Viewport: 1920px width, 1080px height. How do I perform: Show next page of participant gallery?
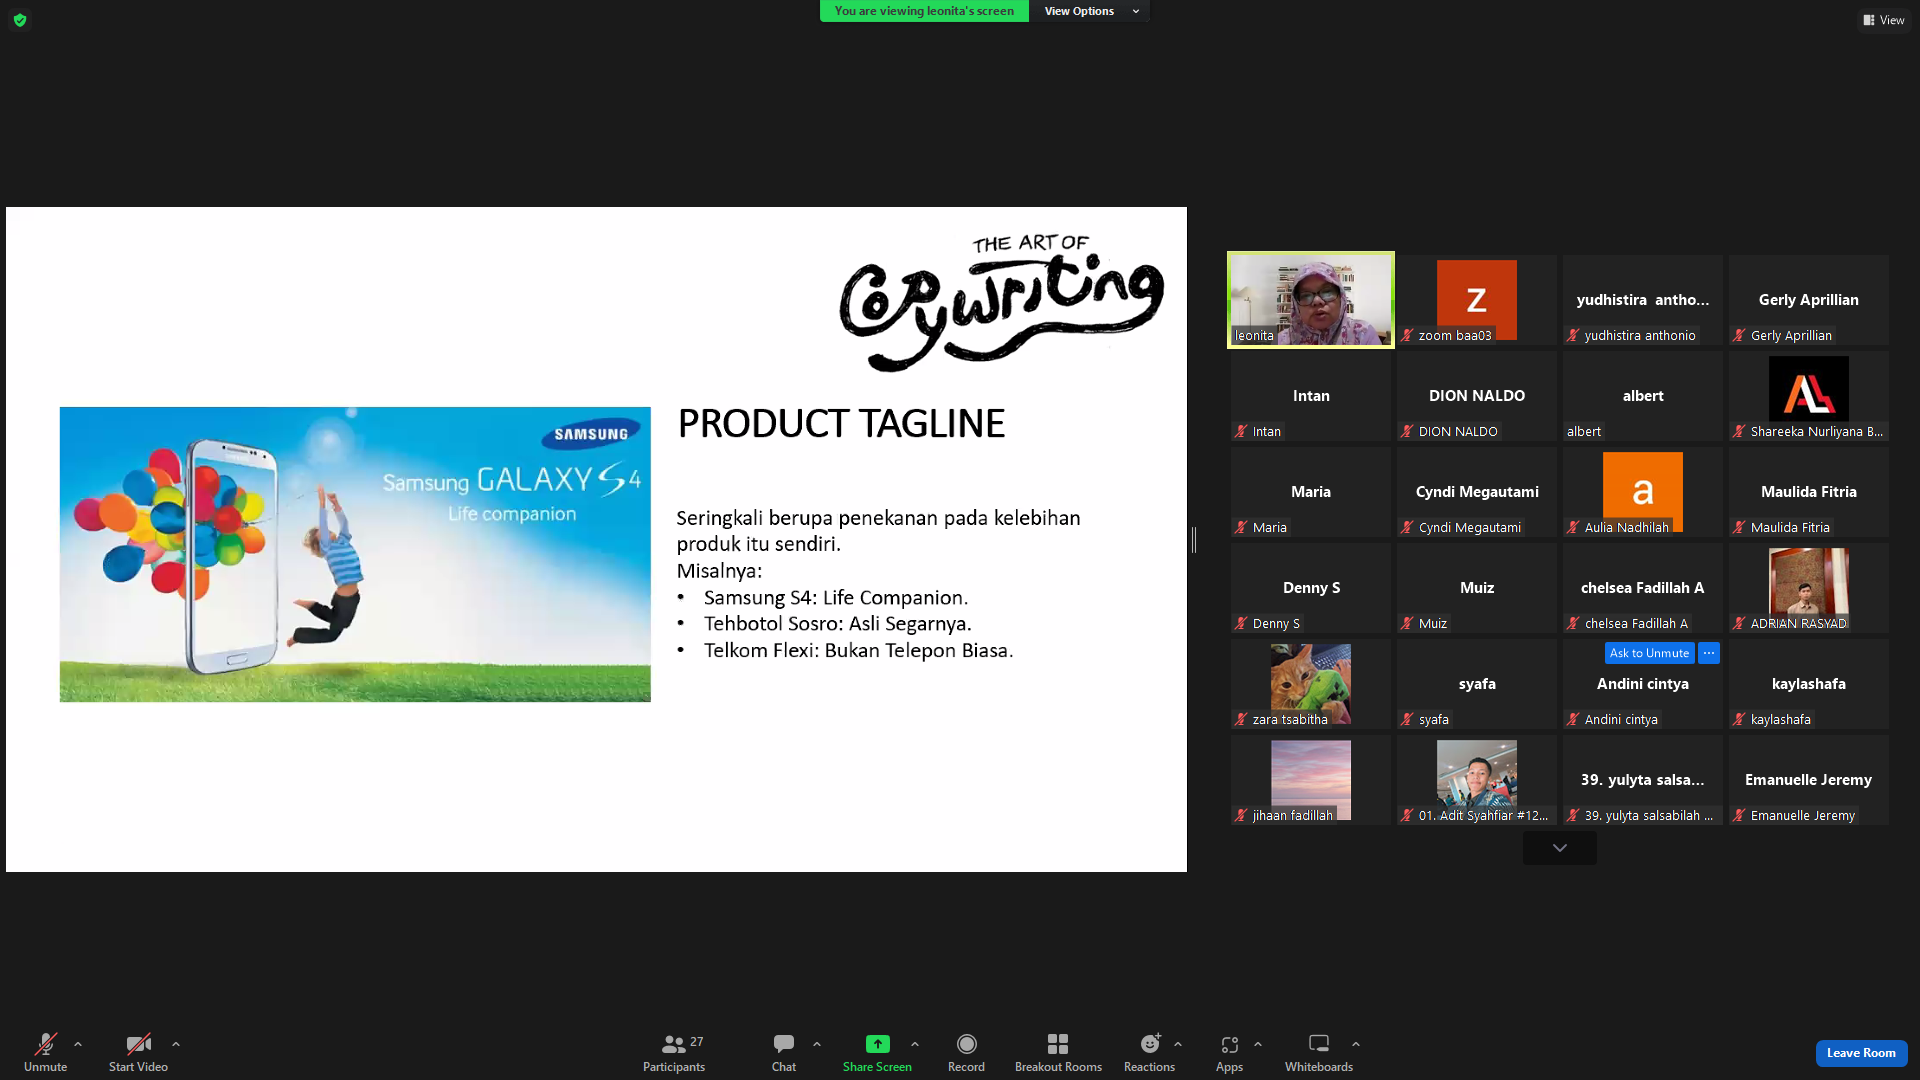click(x=1560, y=848)
